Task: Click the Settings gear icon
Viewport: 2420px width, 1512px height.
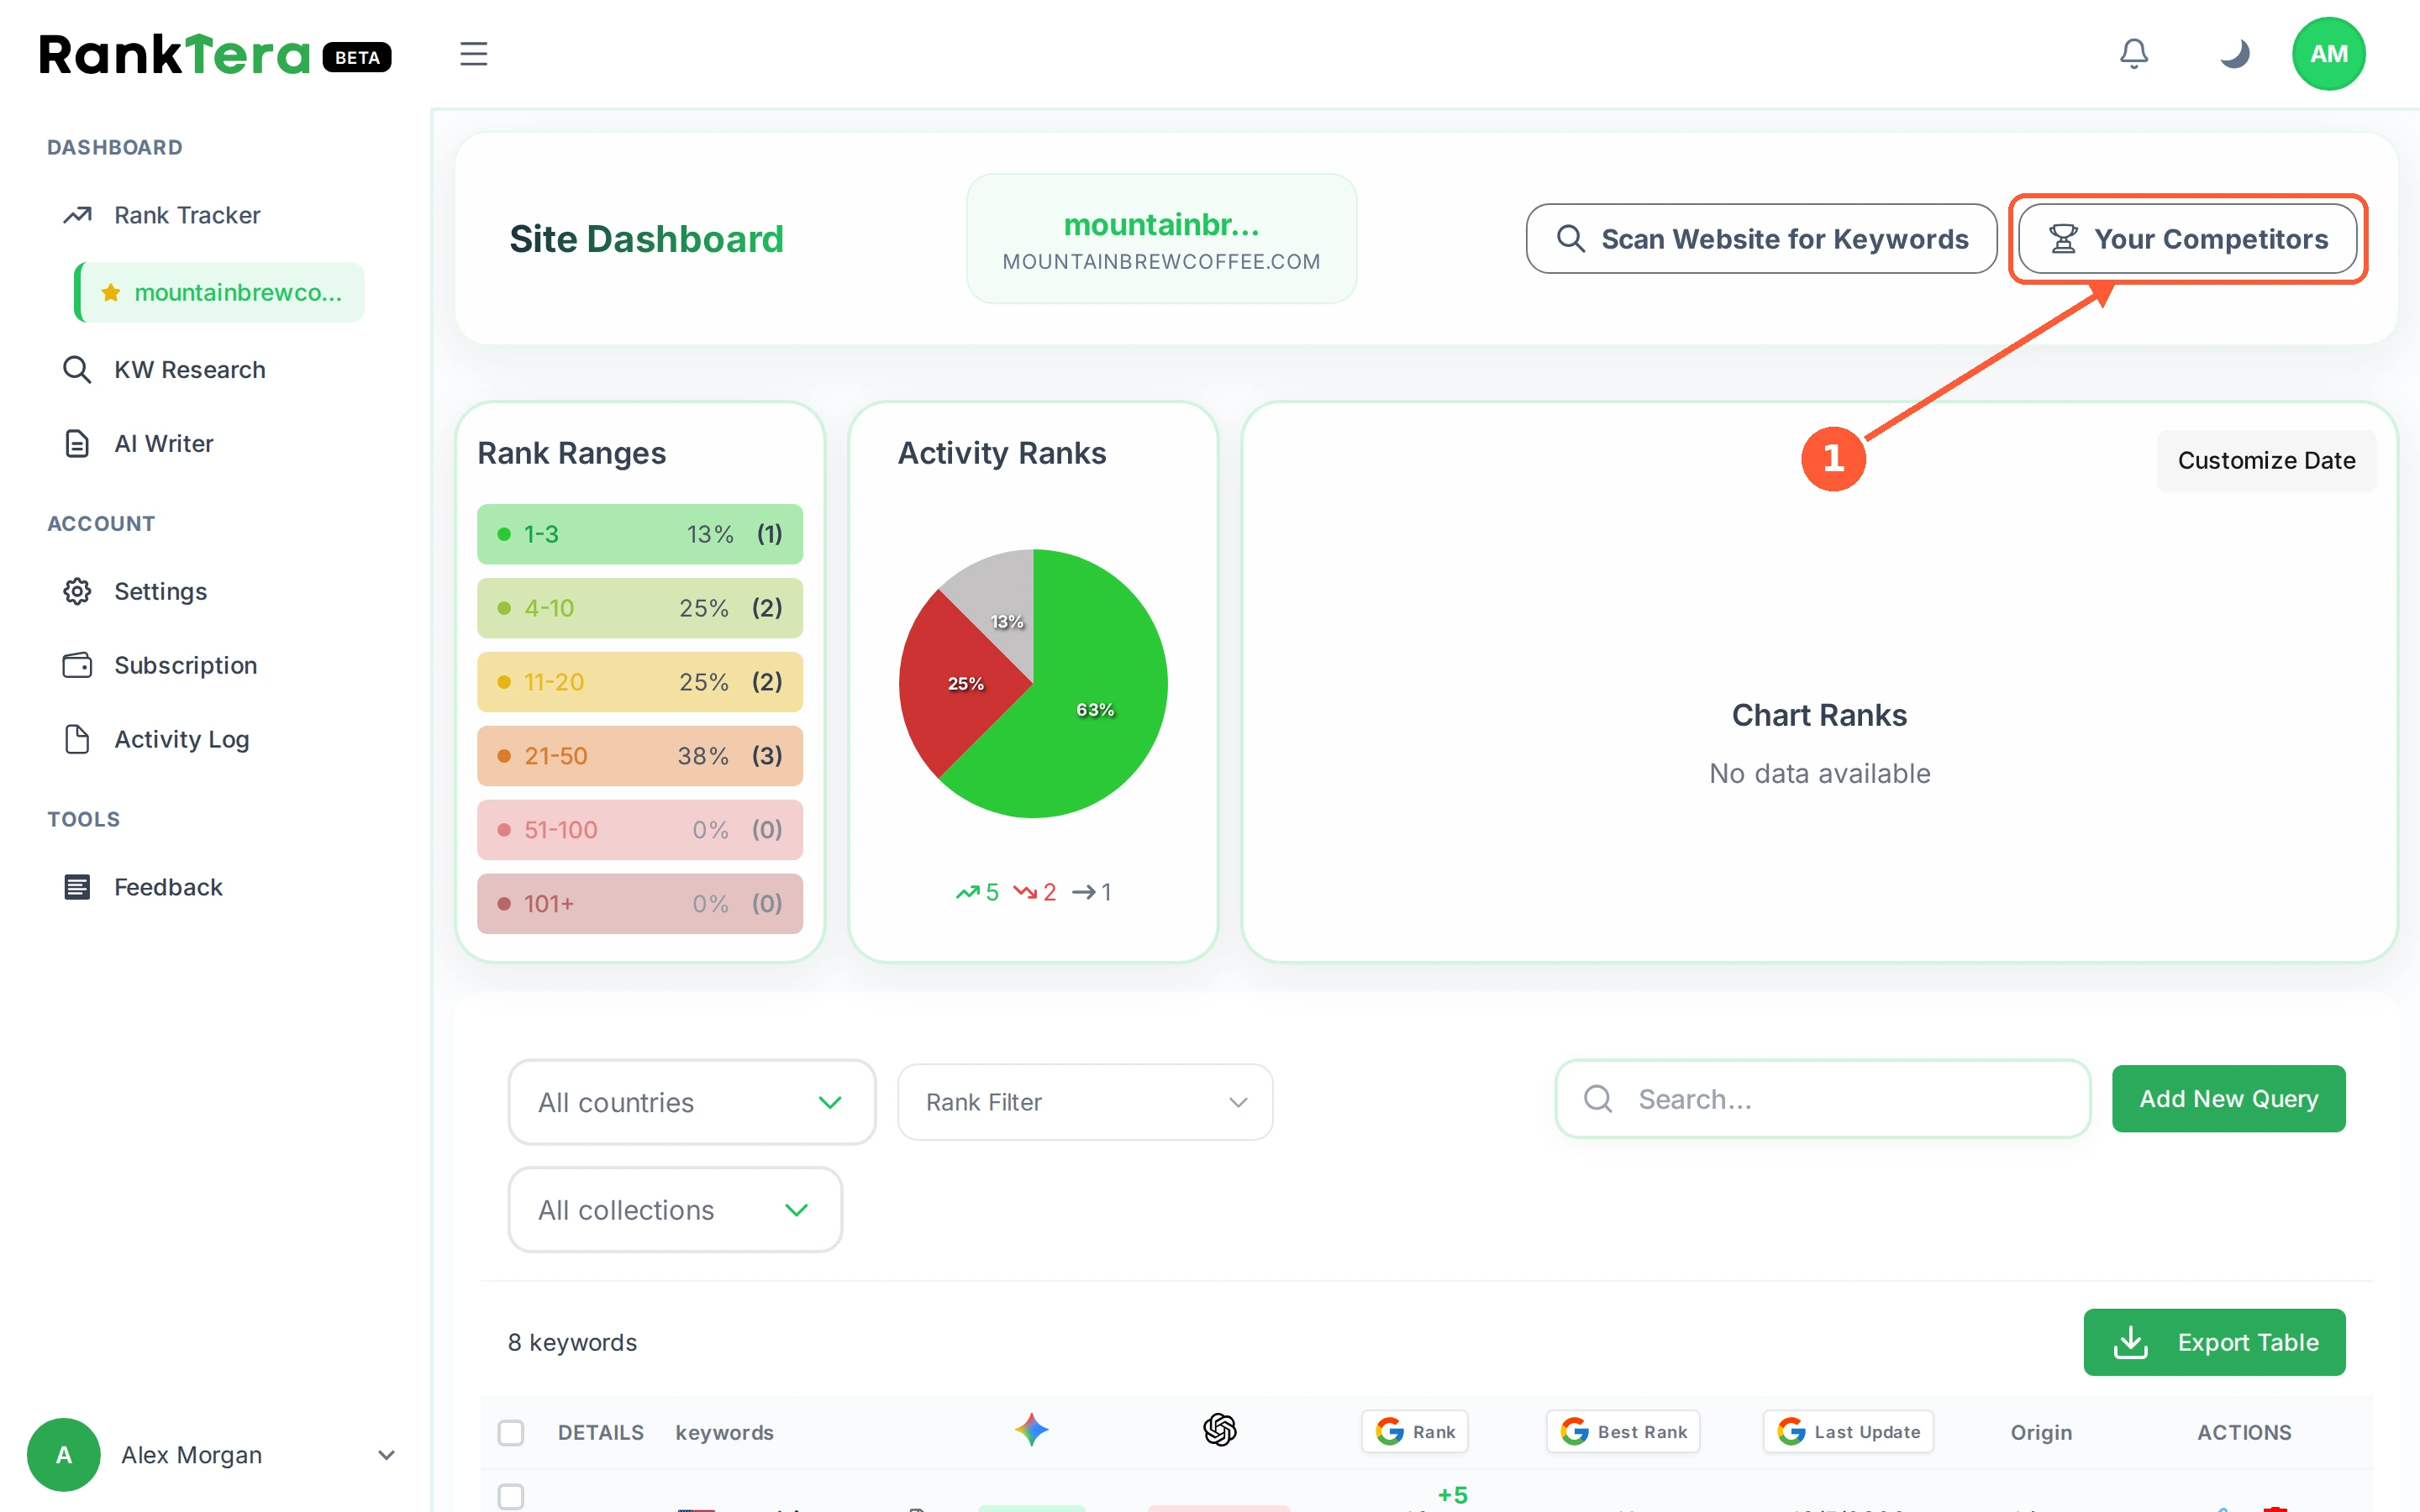Action: point(77,591)
